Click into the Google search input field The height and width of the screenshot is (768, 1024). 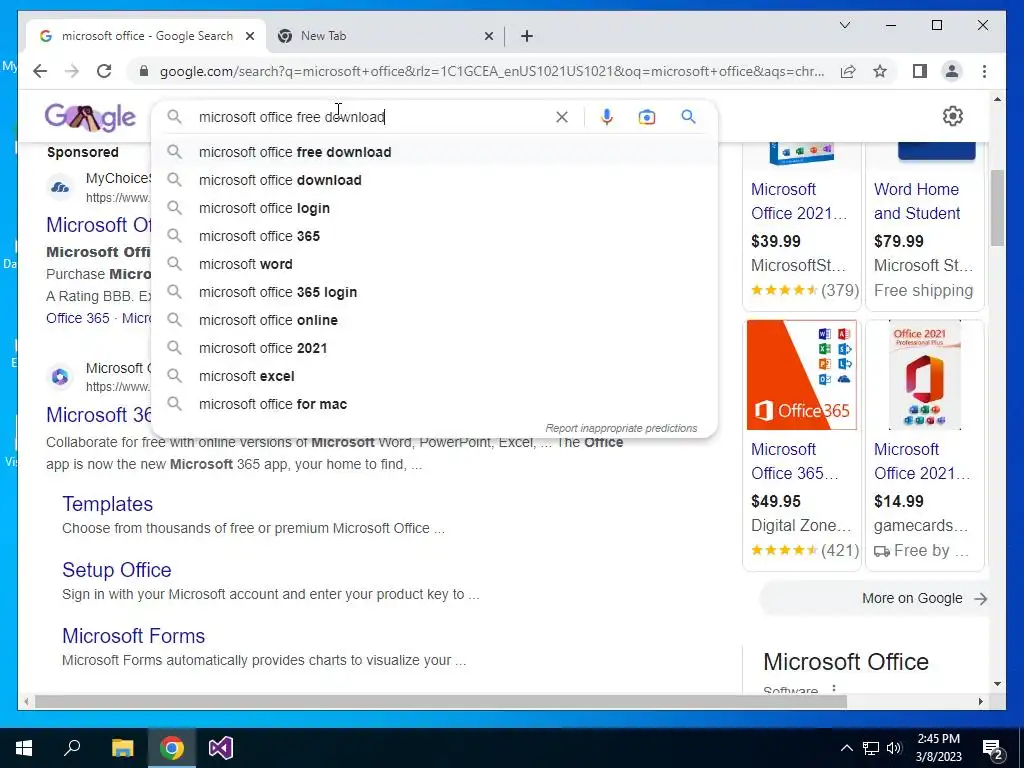pyautogui.click(x=372, y=117)
